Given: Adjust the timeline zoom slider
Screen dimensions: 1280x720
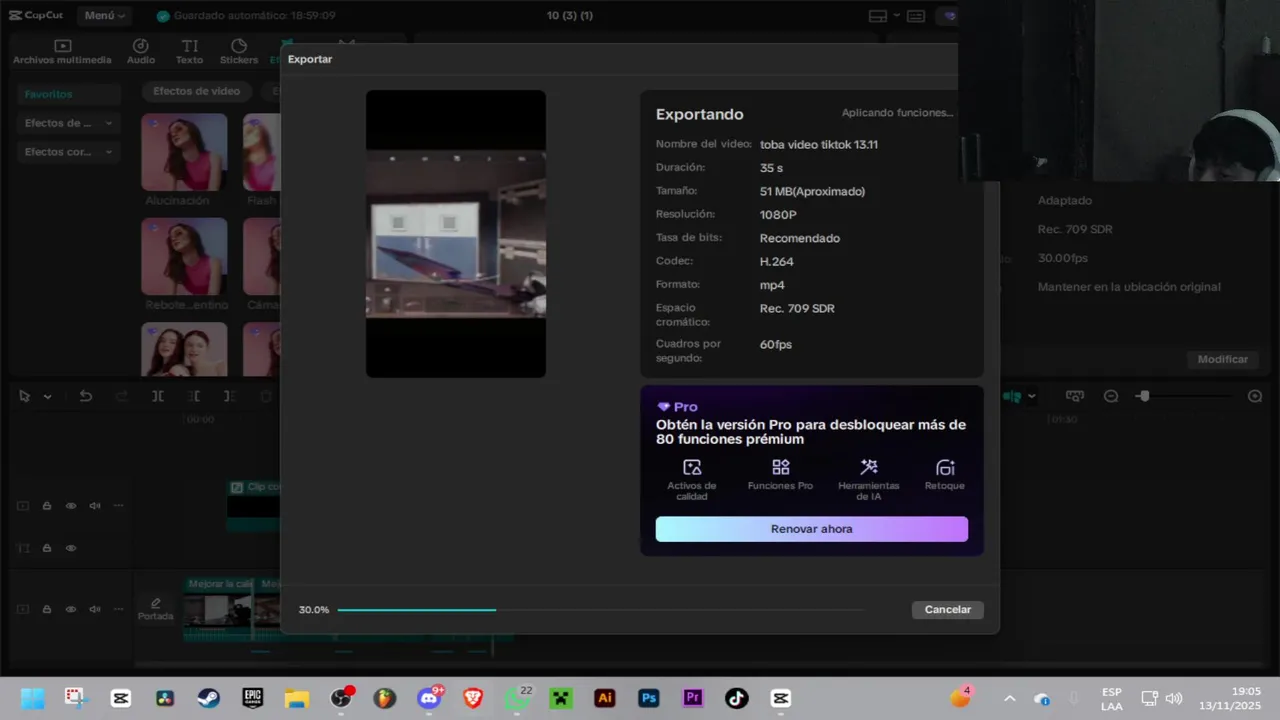Looking at the screenshot, I should (1144, 397).
